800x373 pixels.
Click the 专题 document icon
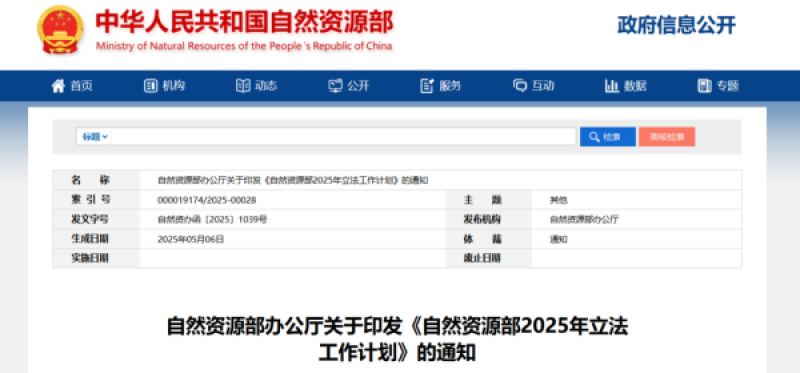(704, 86)
